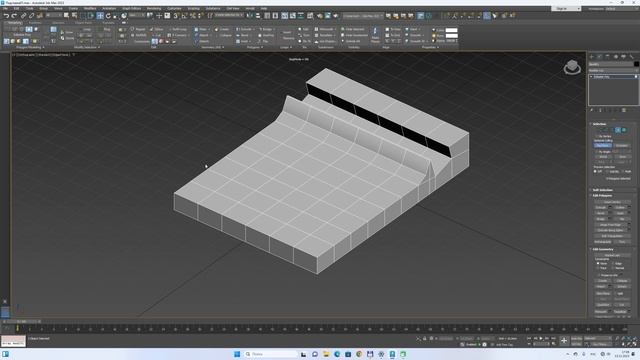Switch to the Create command panel icon
The height and width of the screenshot is (360, 640).
591,57
